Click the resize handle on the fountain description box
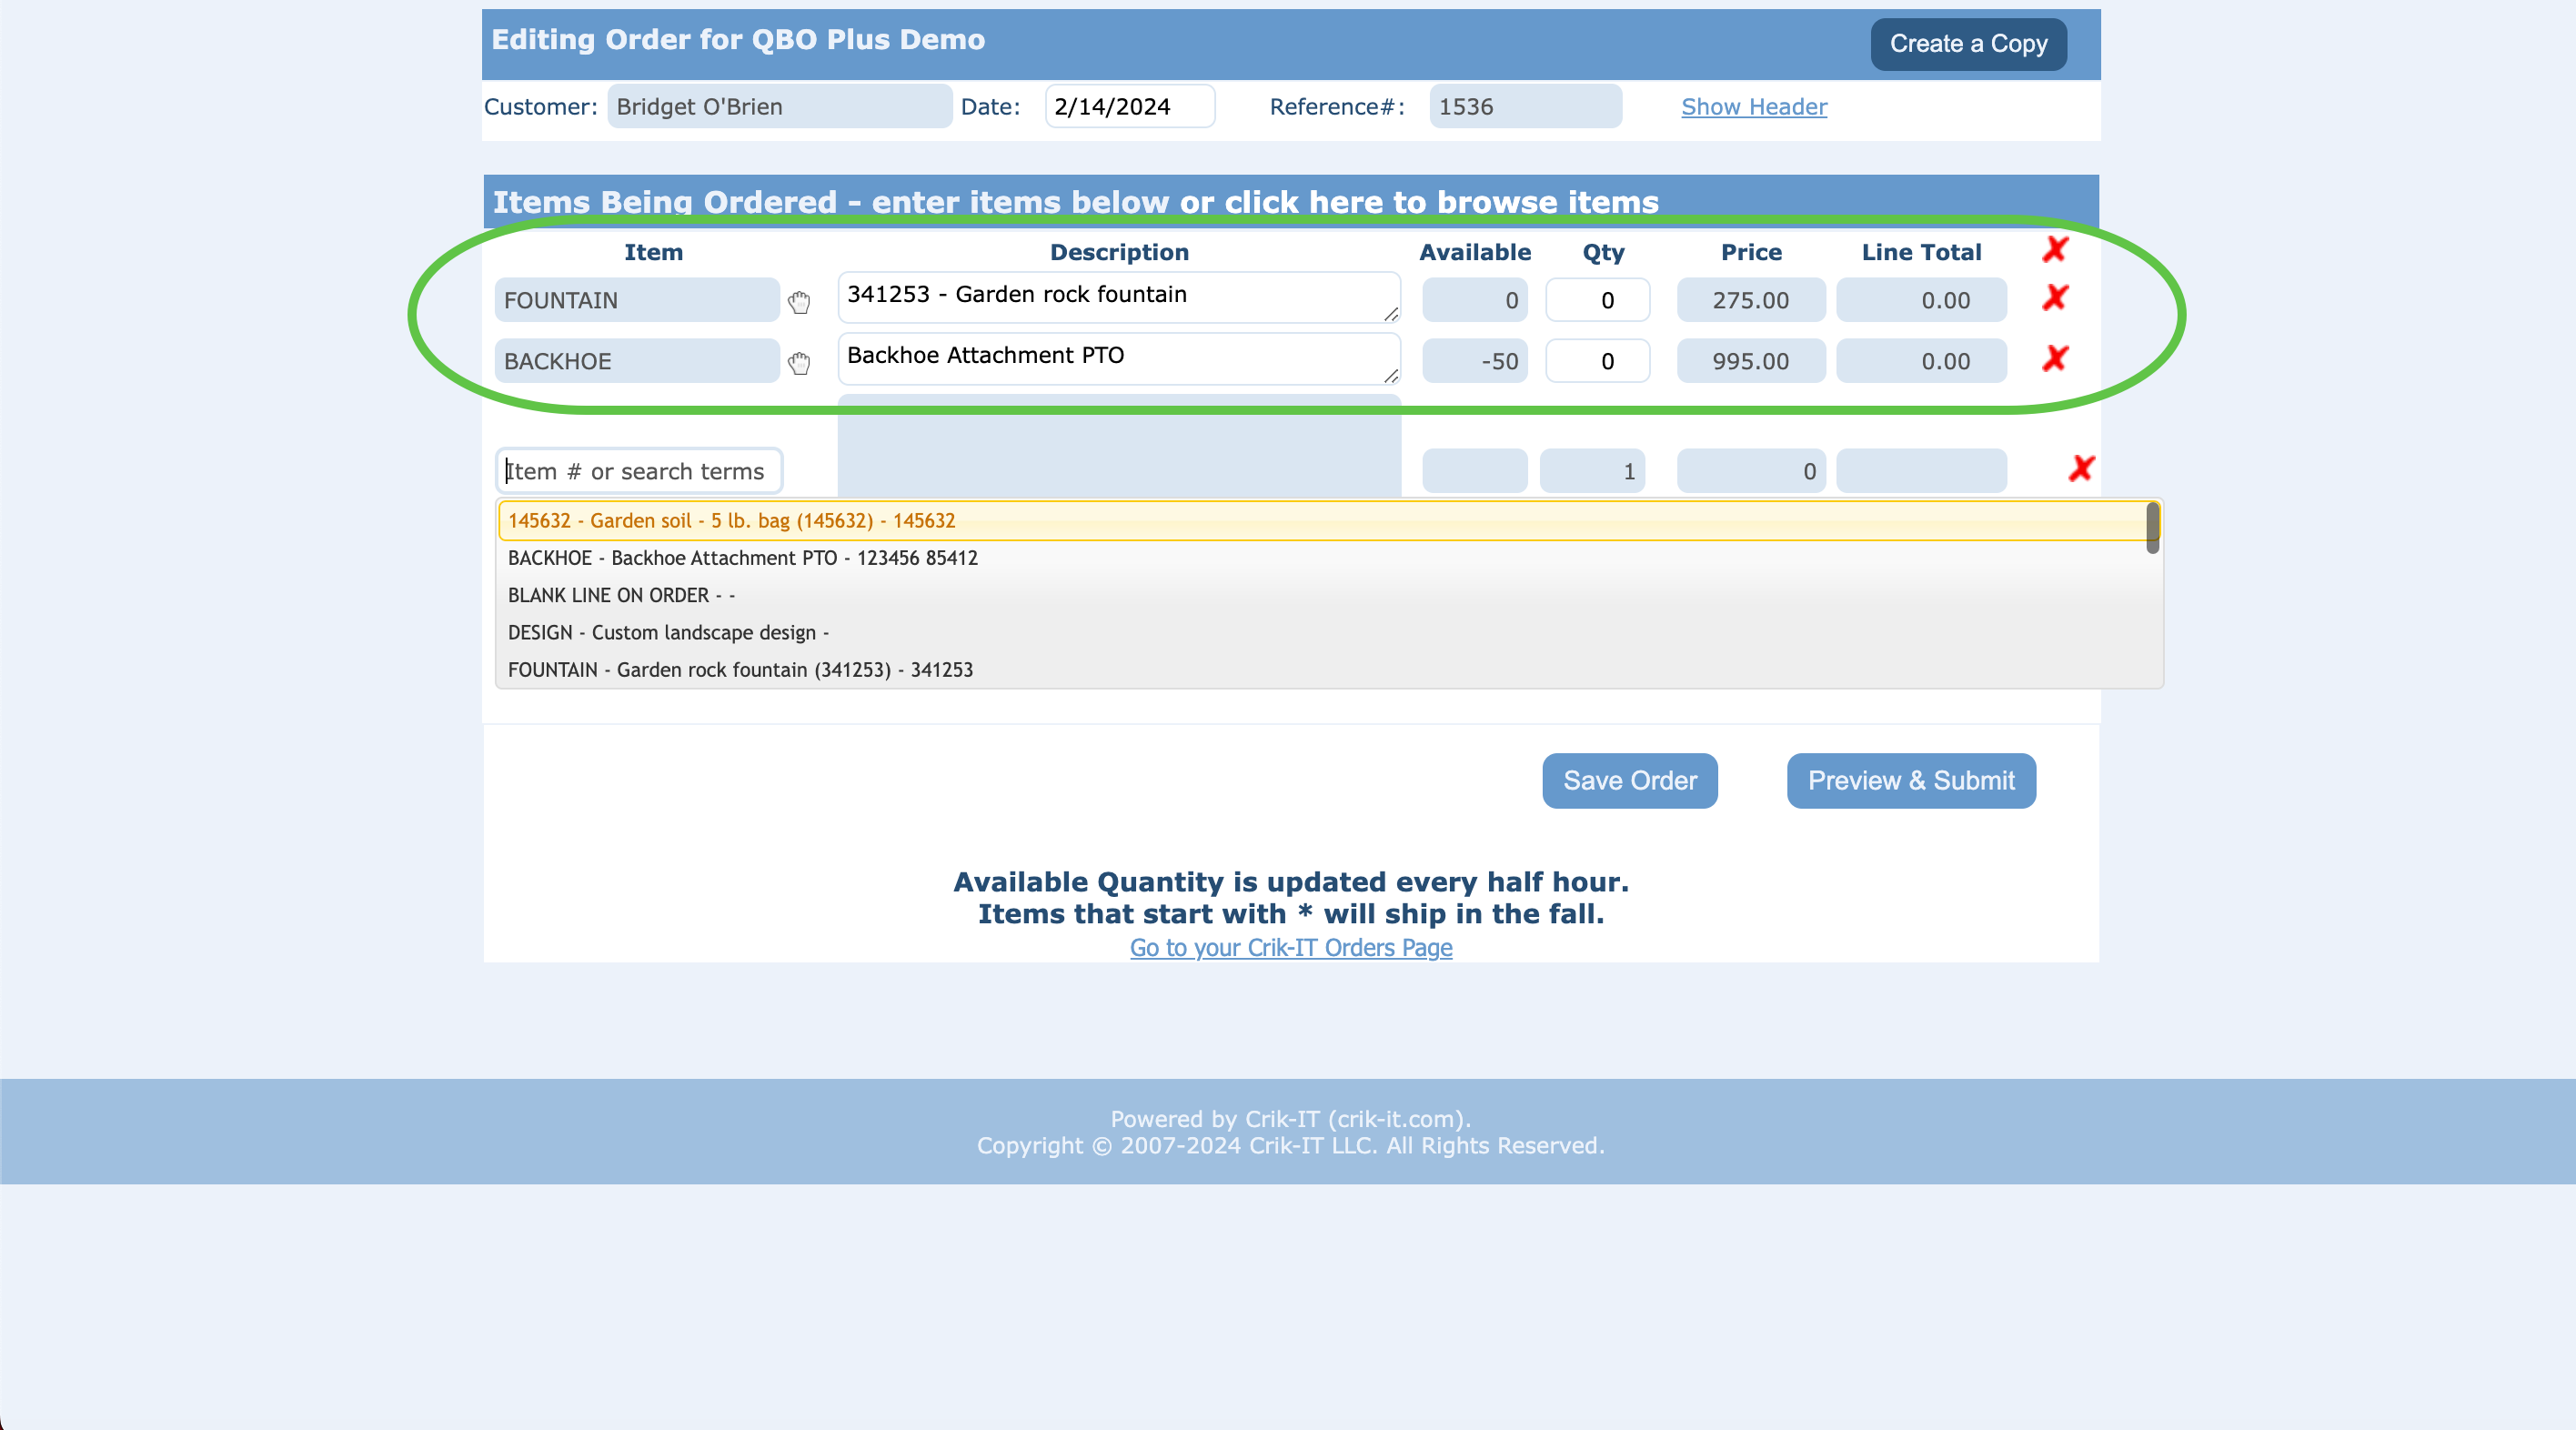The image size is (2576, 1430). coord(1391,317)
